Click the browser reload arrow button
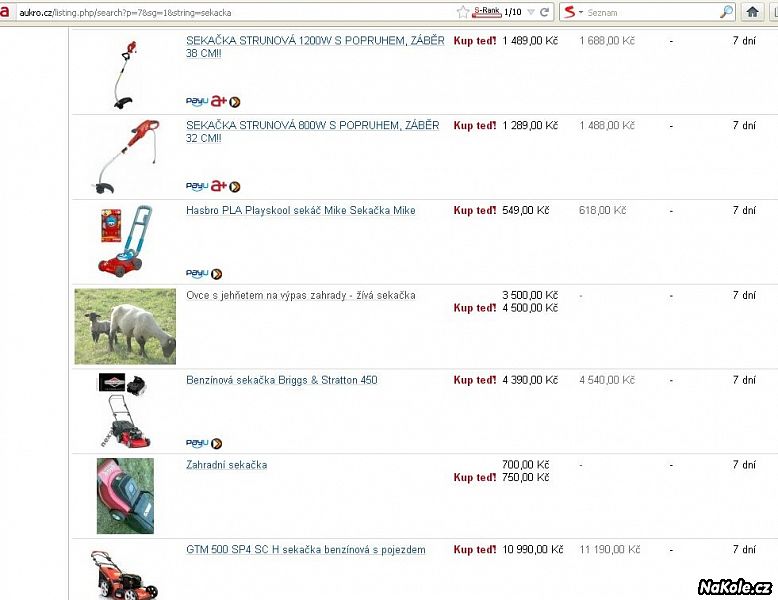The width and height of the screenshot is (778, 600). click(x=544, y=12)
